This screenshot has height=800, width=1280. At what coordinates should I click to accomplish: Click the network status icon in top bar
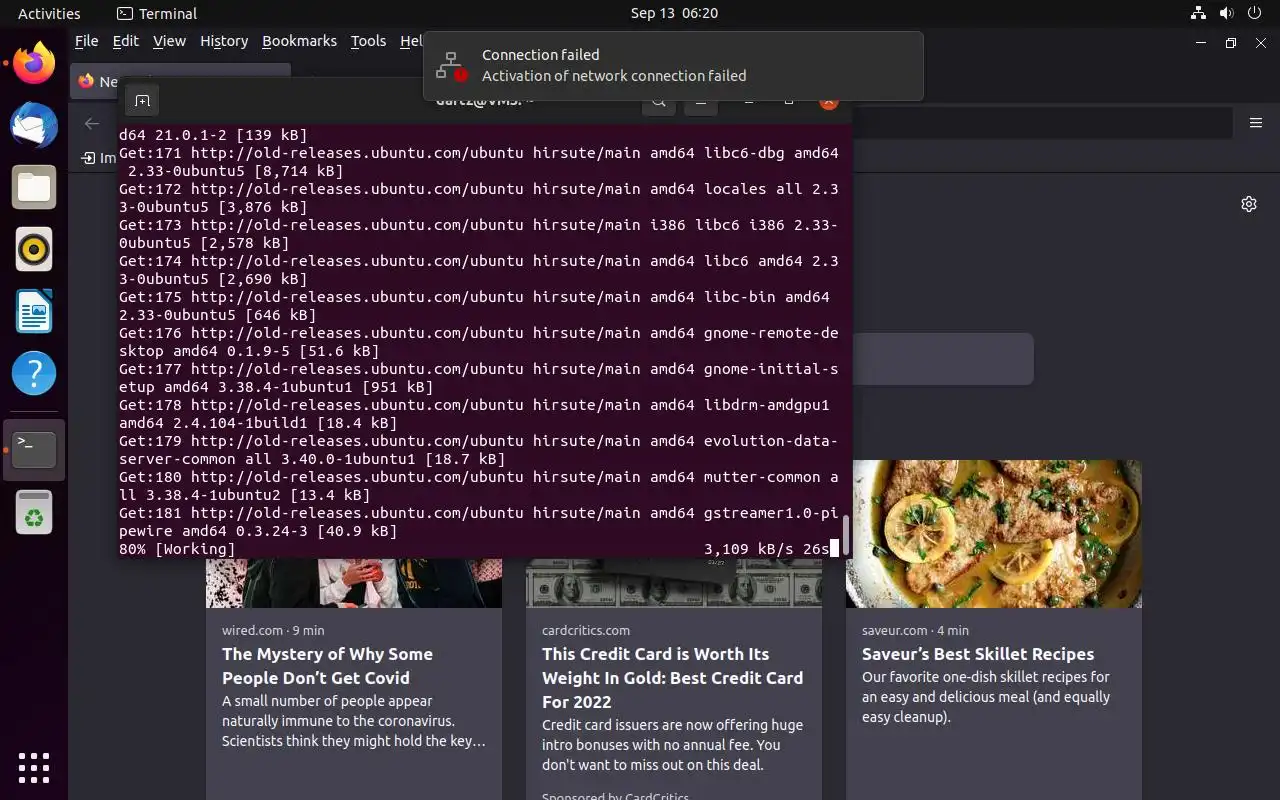tap(1198, 13)
